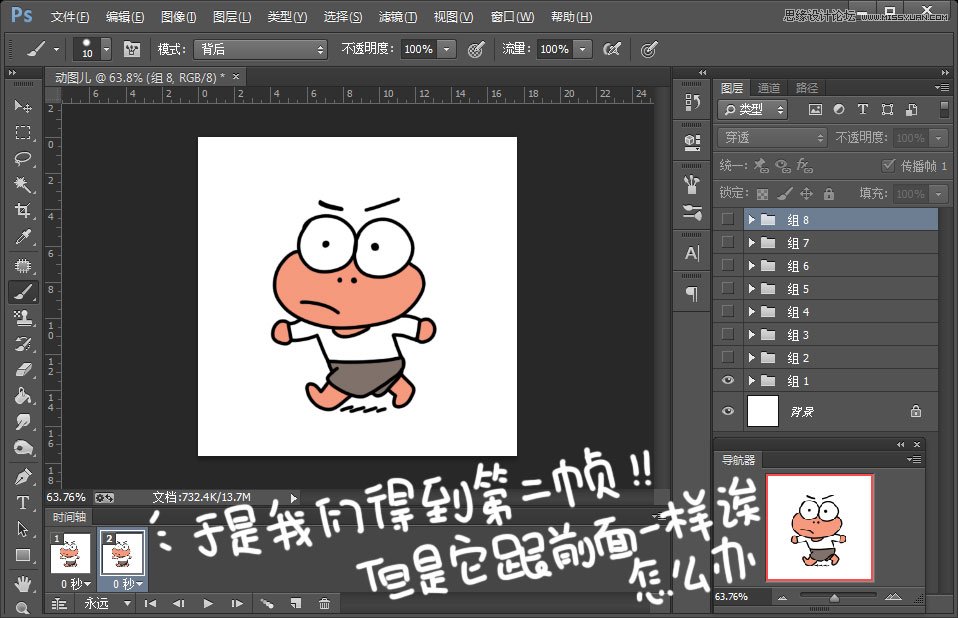Open the 滤镜 menu
Screen dimensions: 958x618
(398, 17)
